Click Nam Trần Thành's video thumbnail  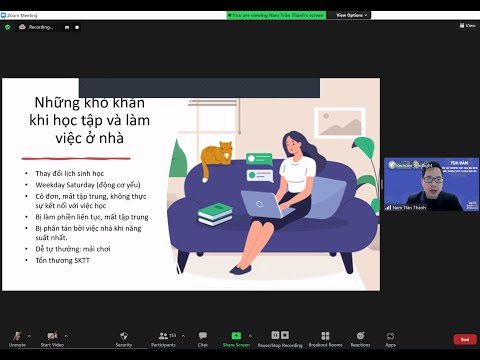click(x=432, y=184)
